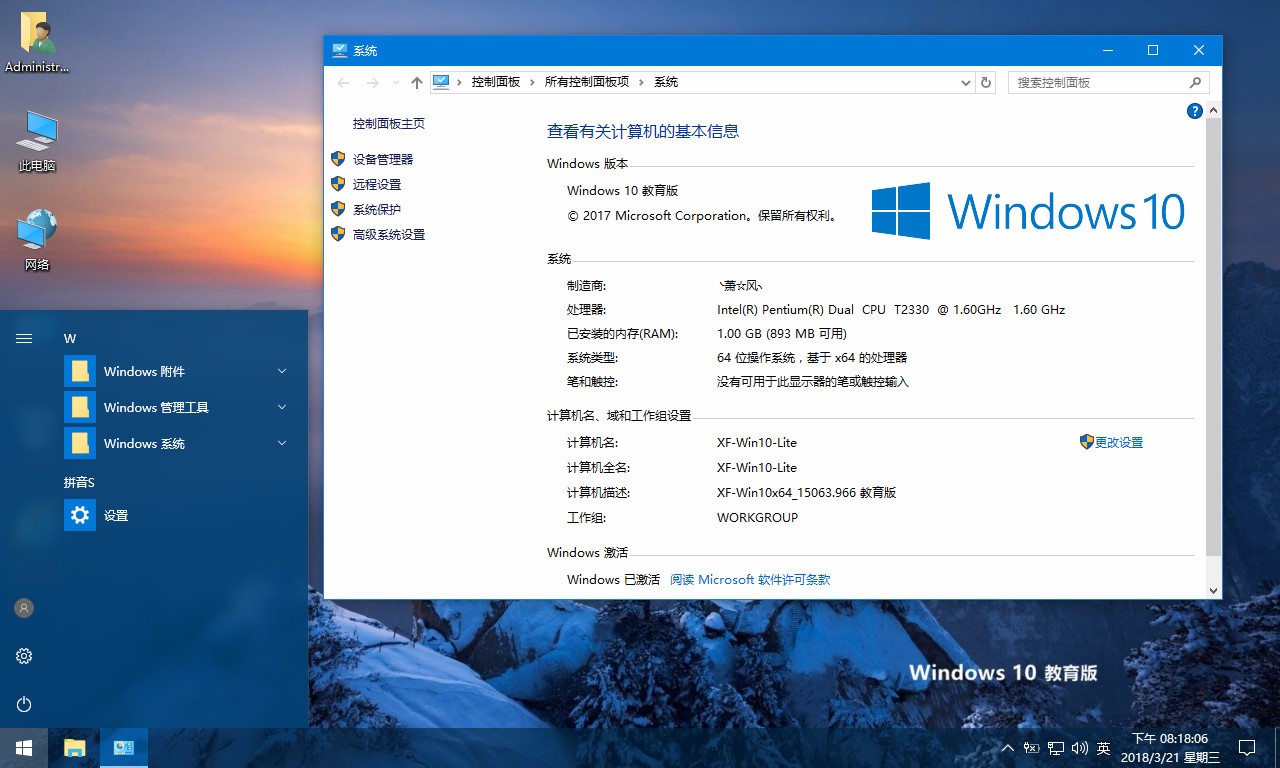Click the 1.00 GB (893 MB 可用) text
The width and height of the screenshot is (1280, 768).
[782, 333]
